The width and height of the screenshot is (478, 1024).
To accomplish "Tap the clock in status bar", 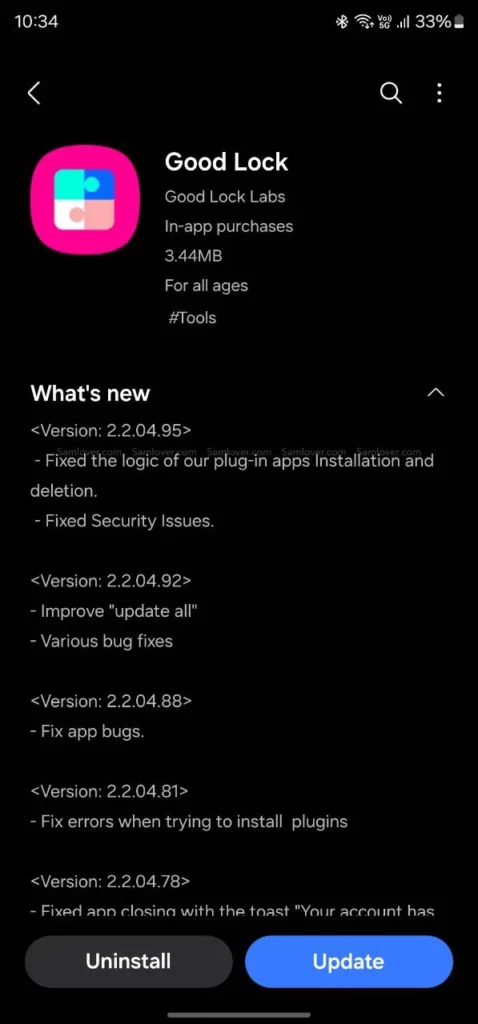I will pyautogui.click(x=37, y=22).
